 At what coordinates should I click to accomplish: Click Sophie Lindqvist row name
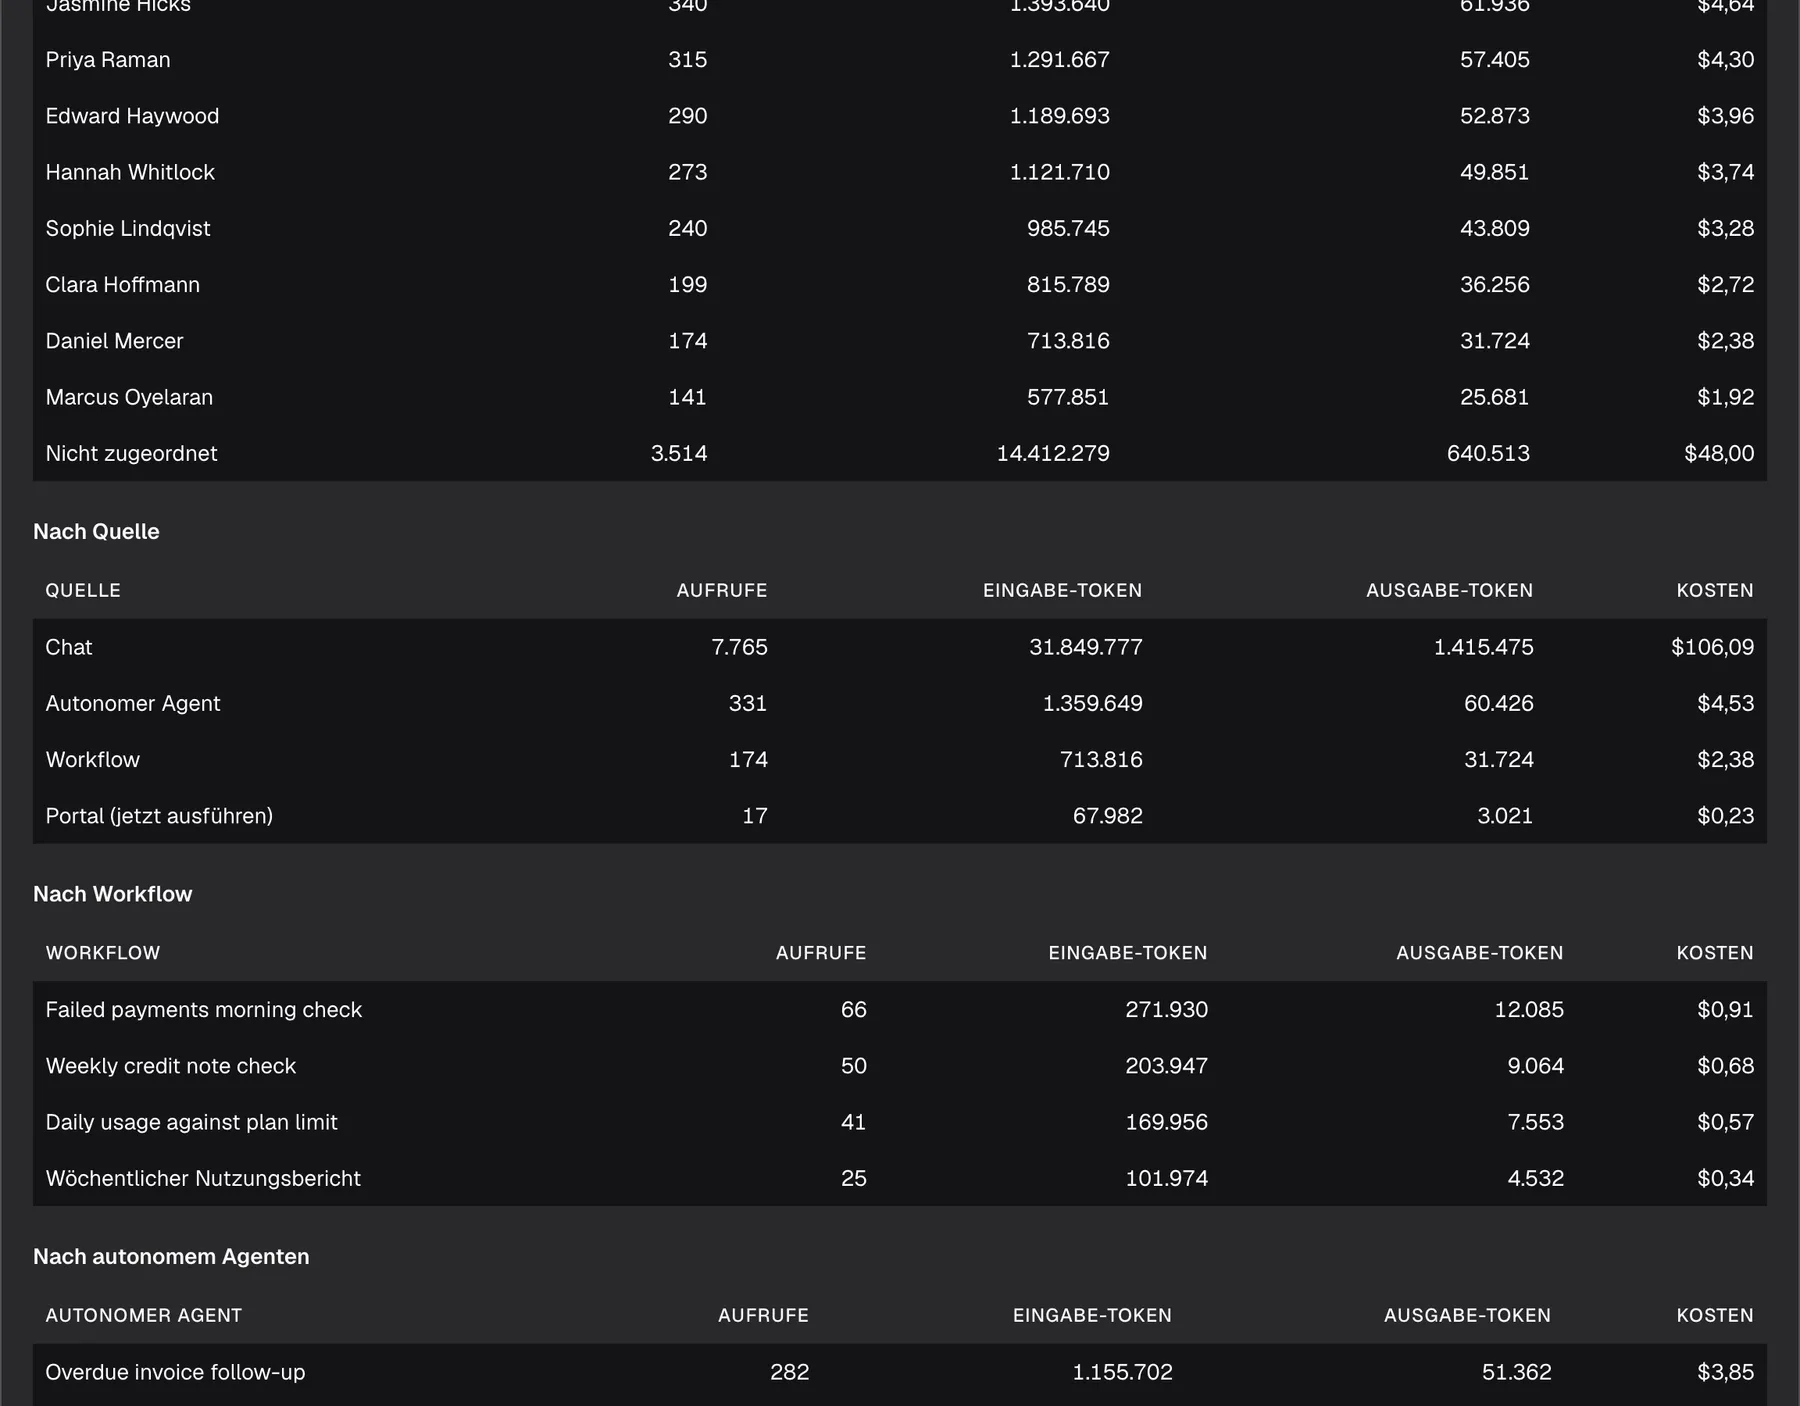pos(128,228)
